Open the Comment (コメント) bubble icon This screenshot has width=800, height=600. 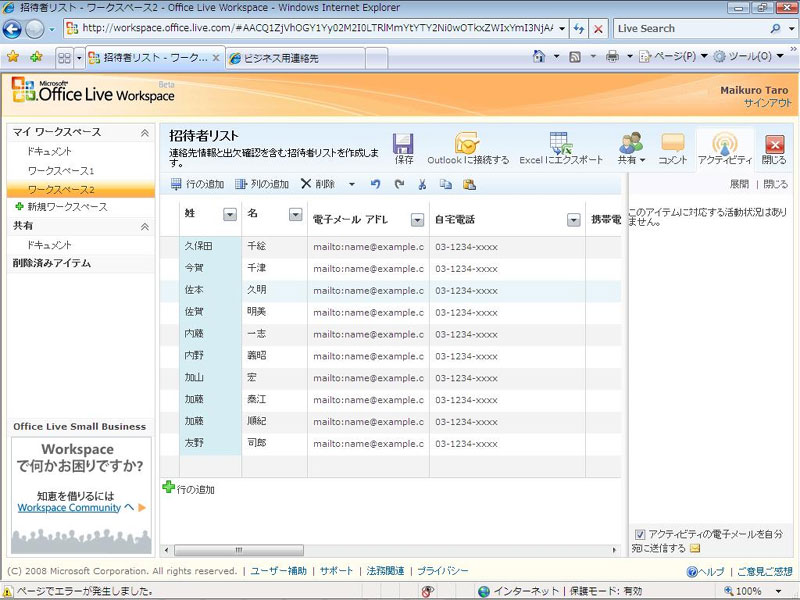[672, 143]
